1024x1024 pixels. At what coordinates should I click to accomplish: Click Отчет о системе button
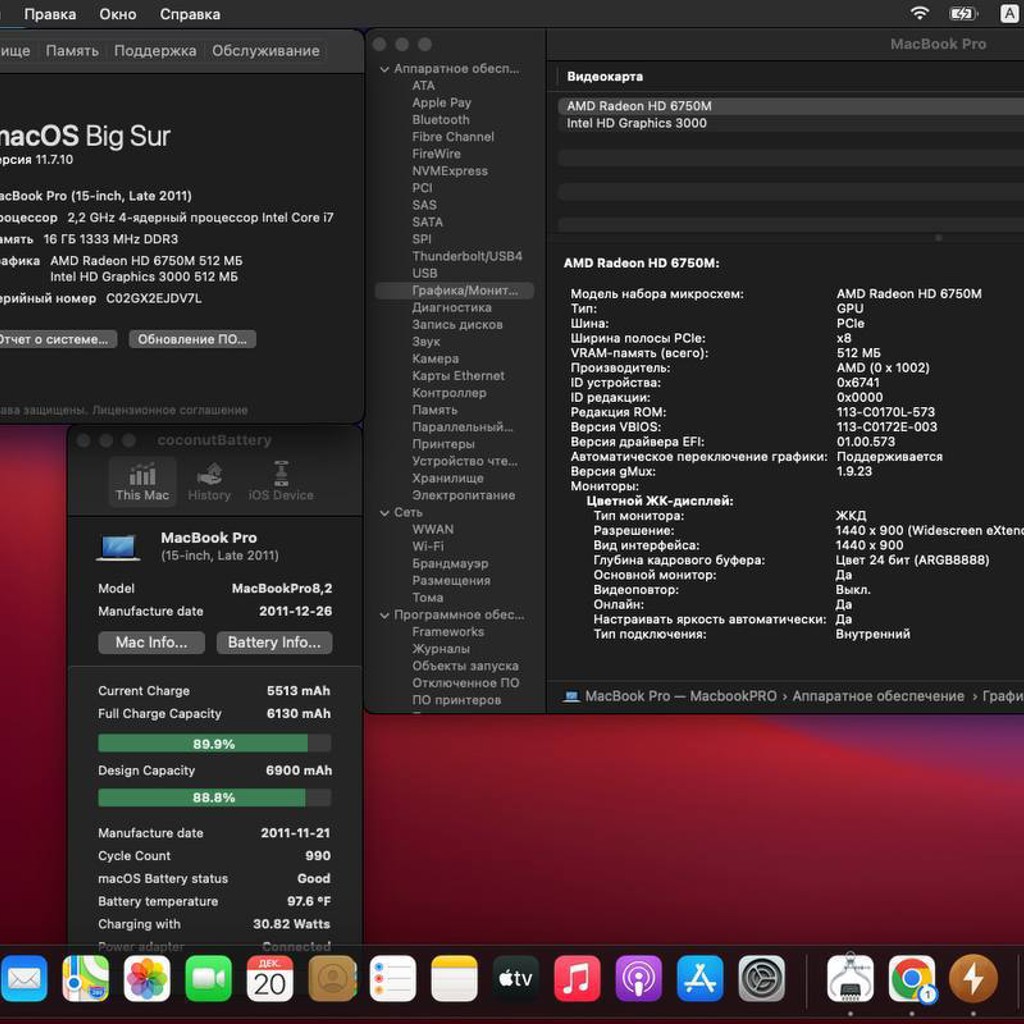[x=56, y=339]
